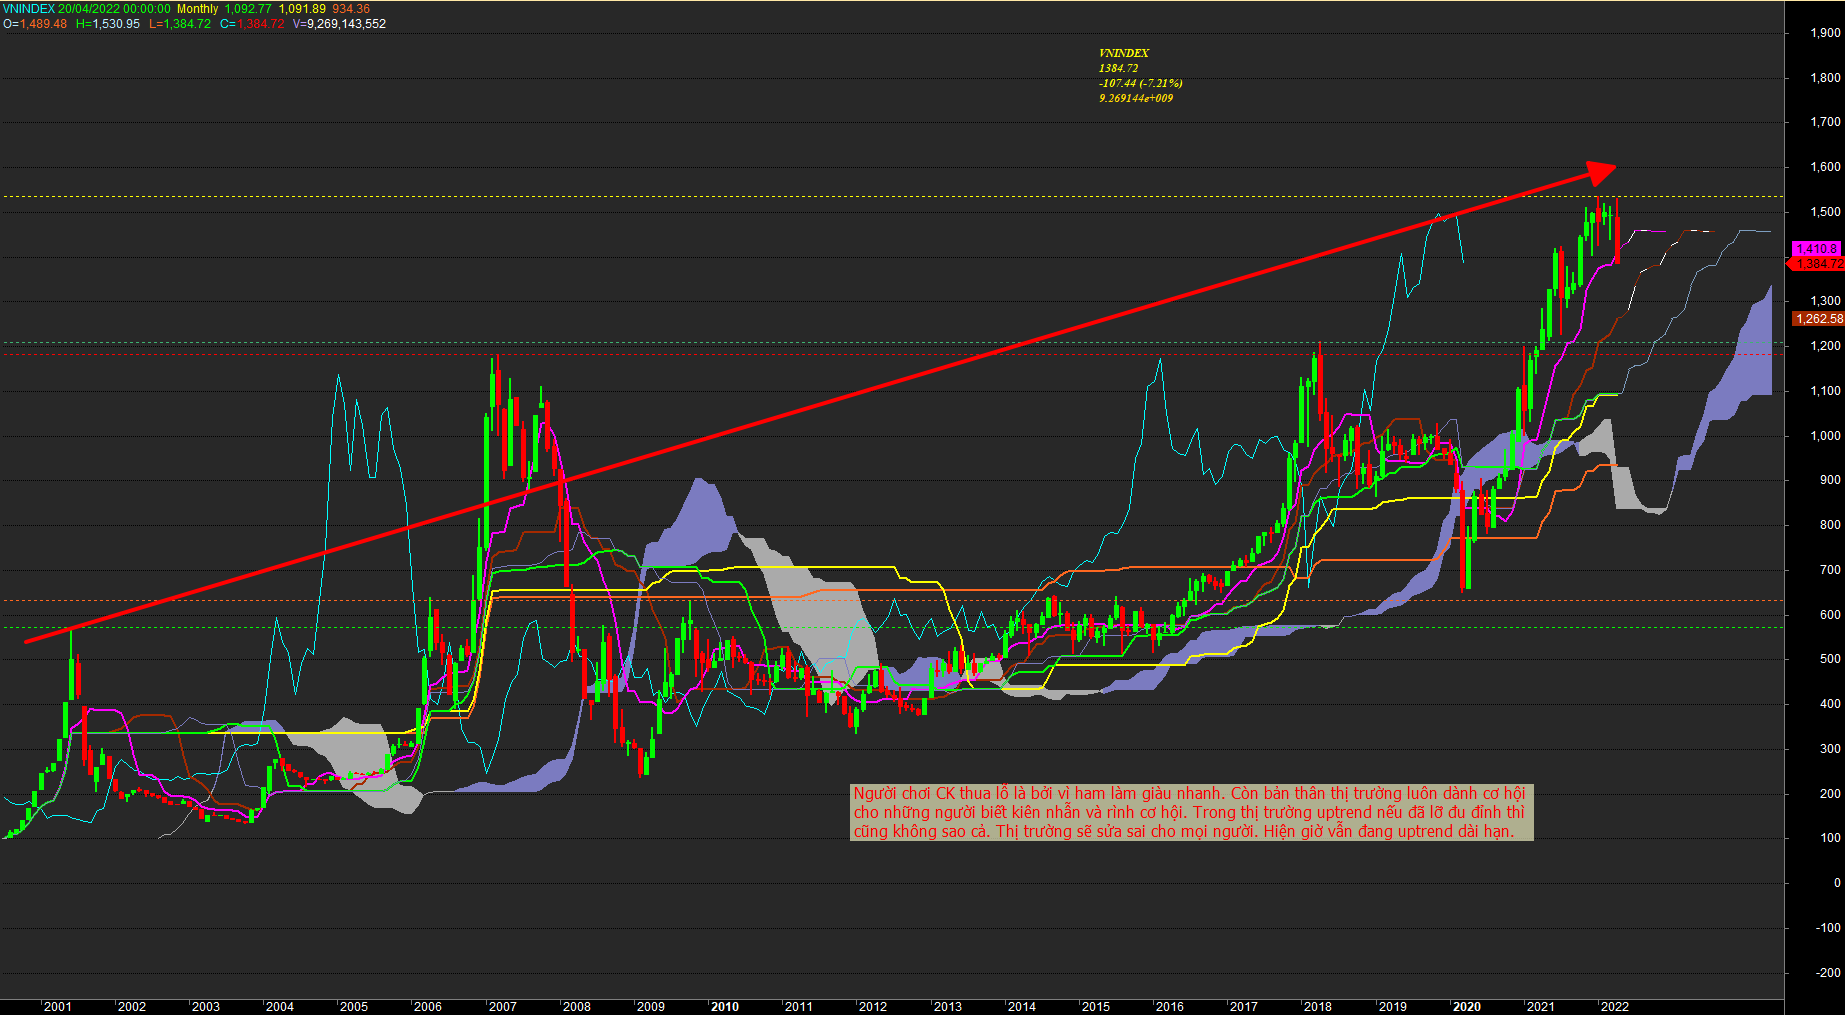
Task: Click the 900 price axis label
Action: pos(1831,480)
